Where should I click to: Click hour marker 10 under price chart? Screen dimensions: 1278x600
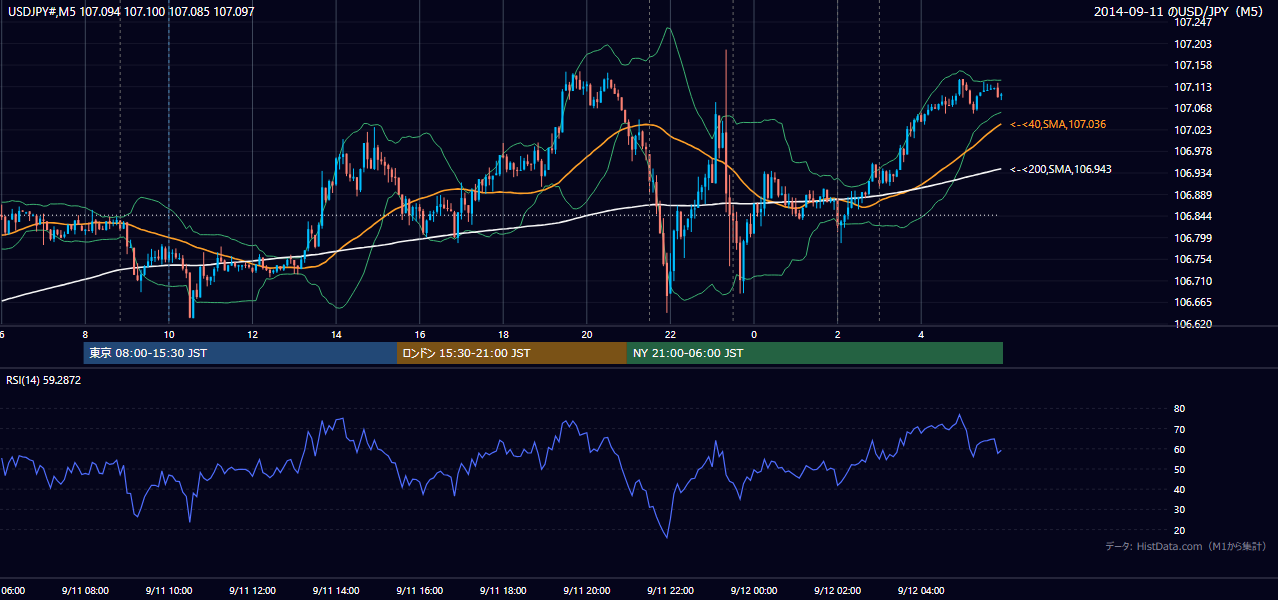tap(169, 334)
